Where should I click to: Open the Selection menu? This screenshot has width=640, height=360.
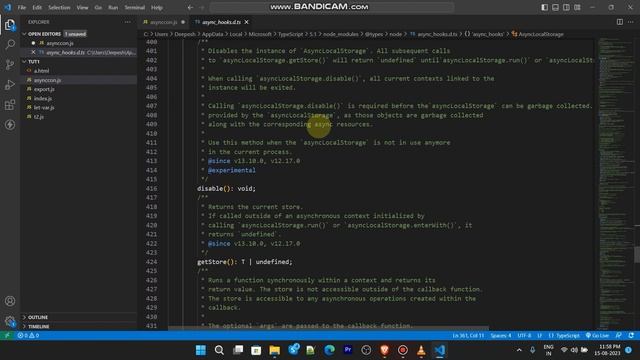59,7
